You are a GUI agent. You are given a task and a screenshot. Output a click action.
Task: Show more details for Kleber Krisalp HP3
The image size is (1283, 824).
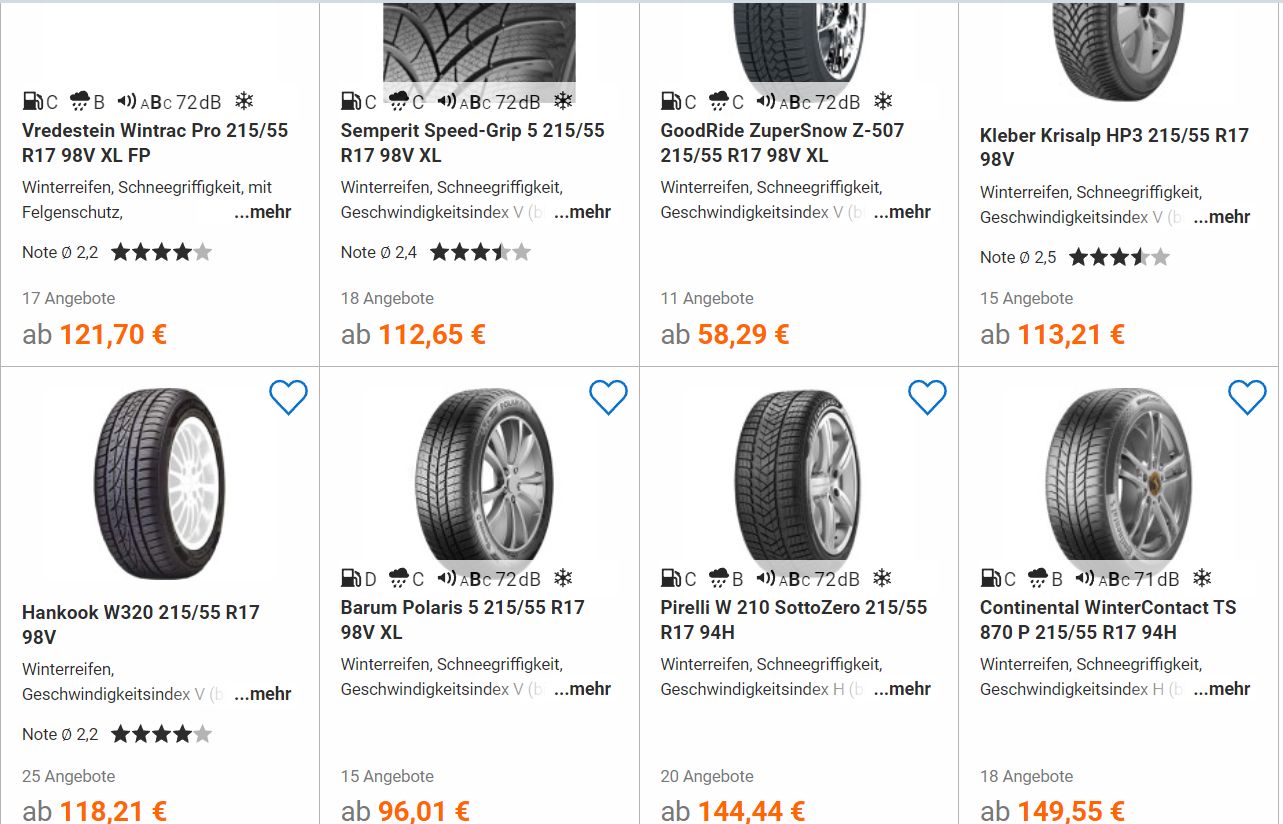click(x=1221, y=217)
